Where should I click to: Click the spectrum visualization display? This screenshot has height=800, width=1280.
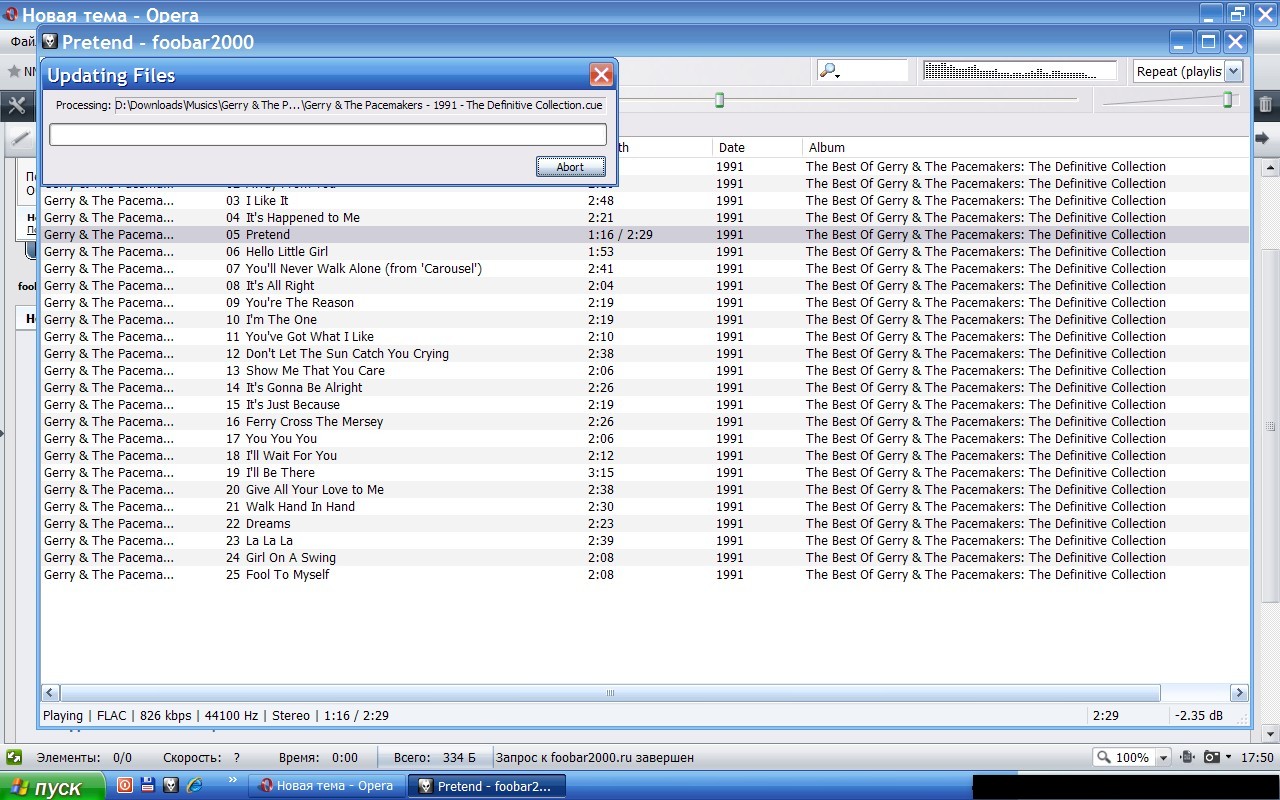(1019, 71)
